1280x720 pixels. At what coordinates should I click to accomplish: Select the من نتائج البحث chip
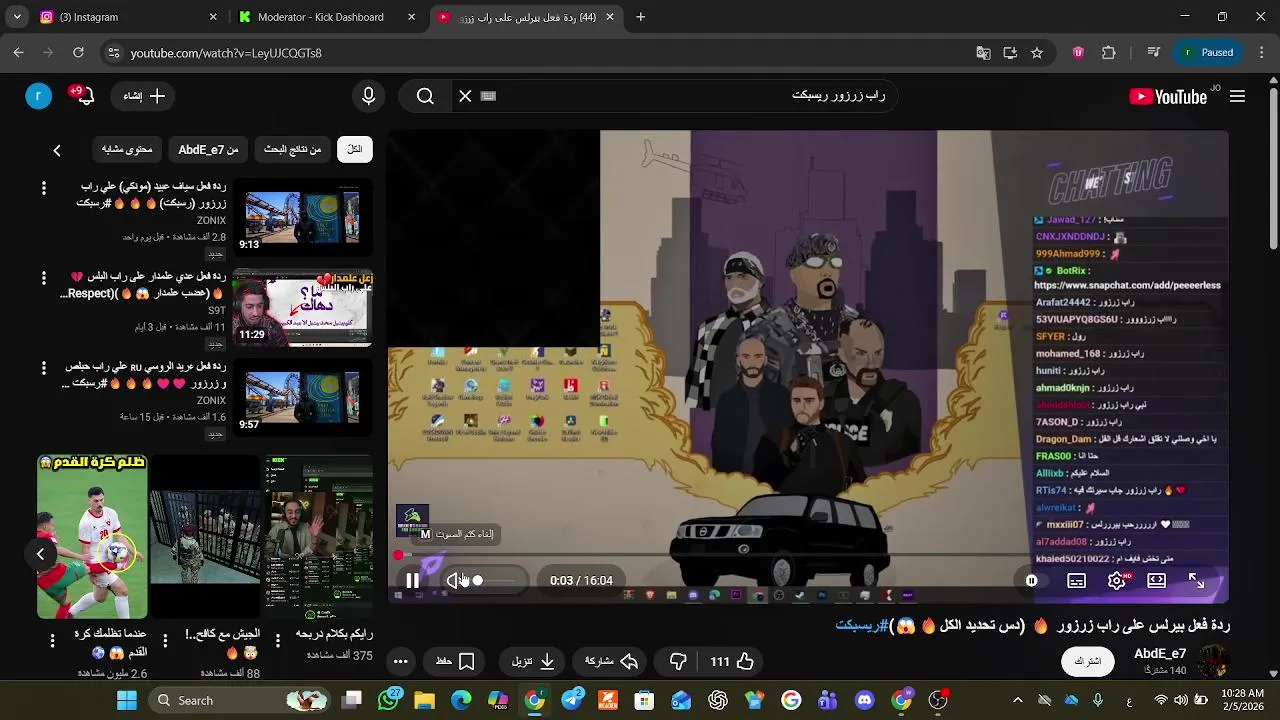point(292,149)
